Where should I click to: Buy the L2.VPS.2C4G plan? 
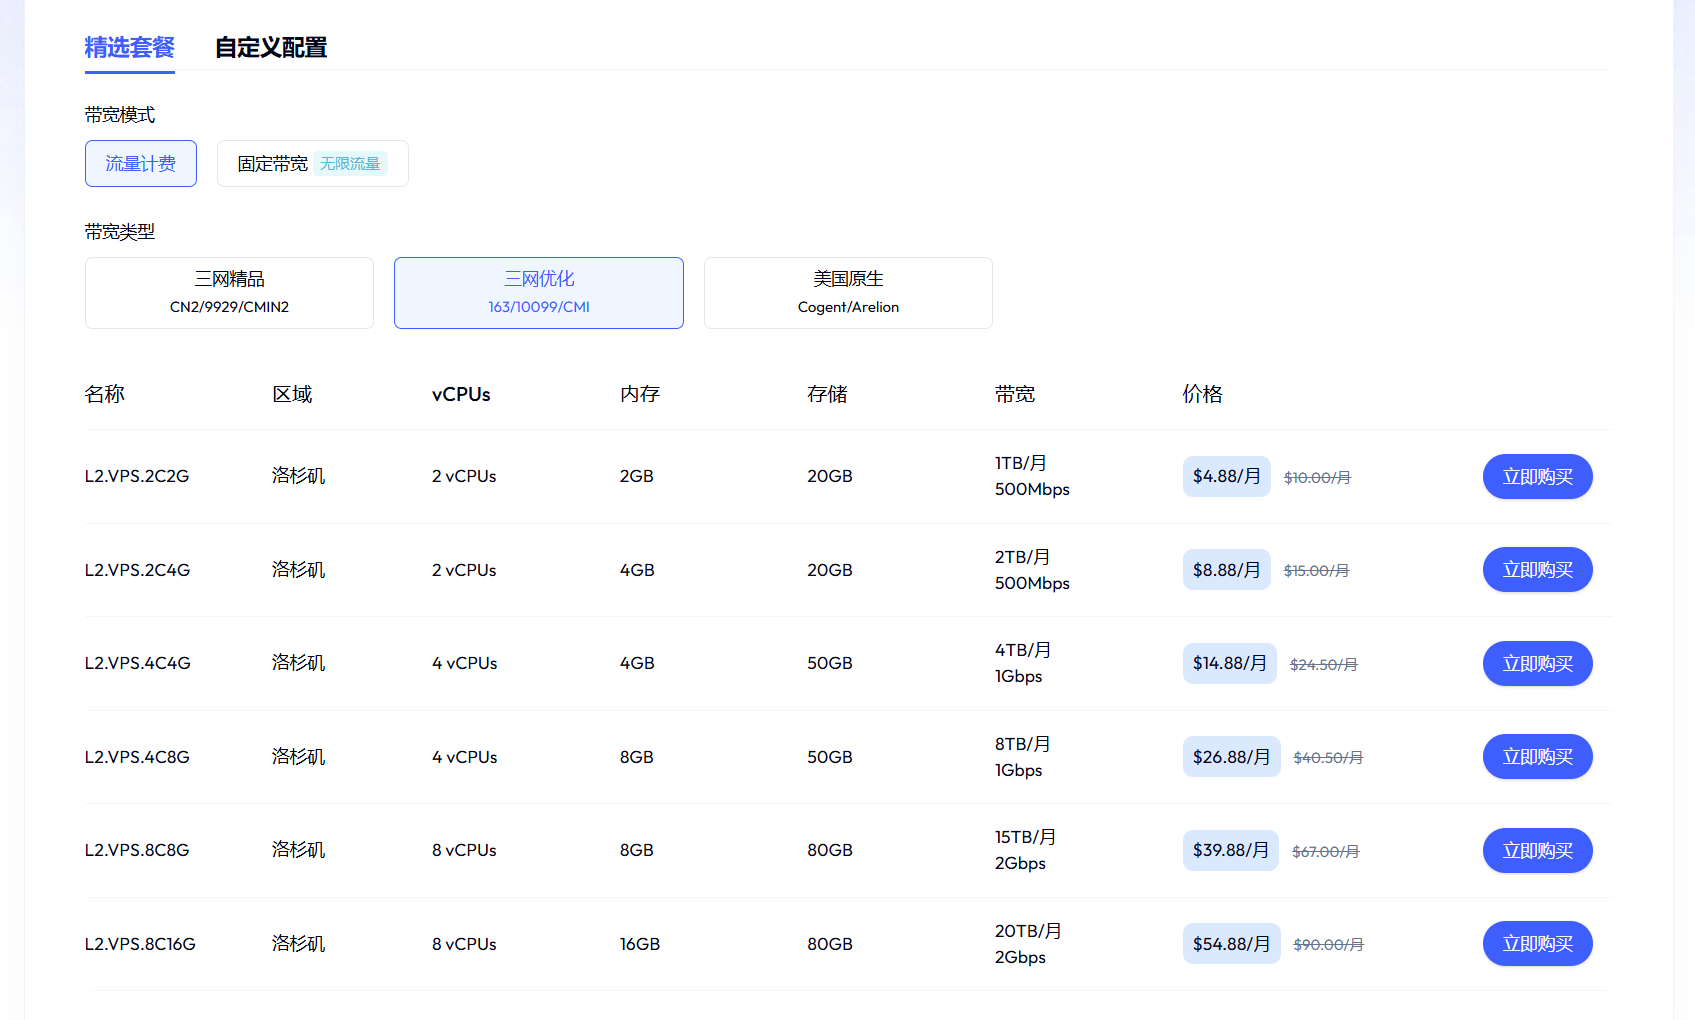(1537, 570)
